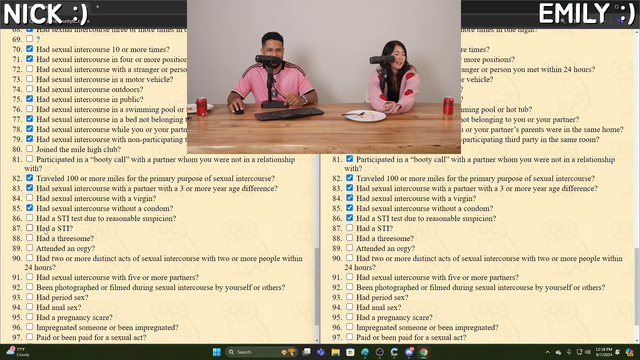Check item 73 motor vehicle in left list
The image size is (640, 360).
click(x=29, y=79)
